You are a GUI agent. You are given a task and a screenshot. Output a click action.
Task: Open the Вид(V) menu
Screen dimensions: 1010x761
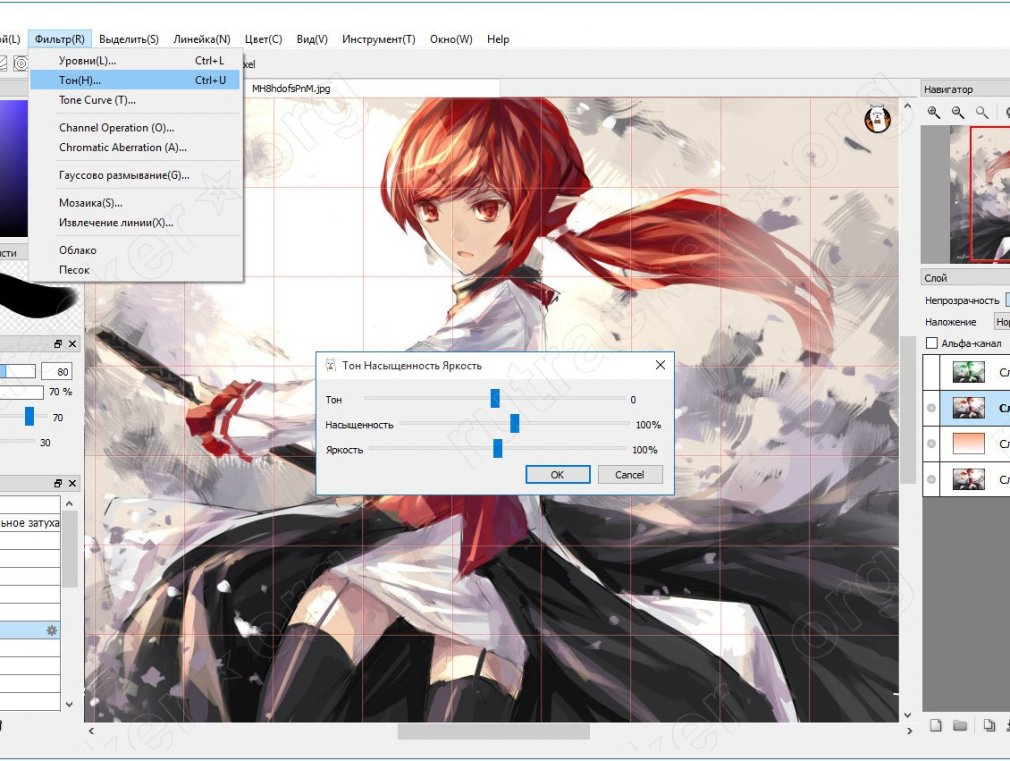coord(312,39)
